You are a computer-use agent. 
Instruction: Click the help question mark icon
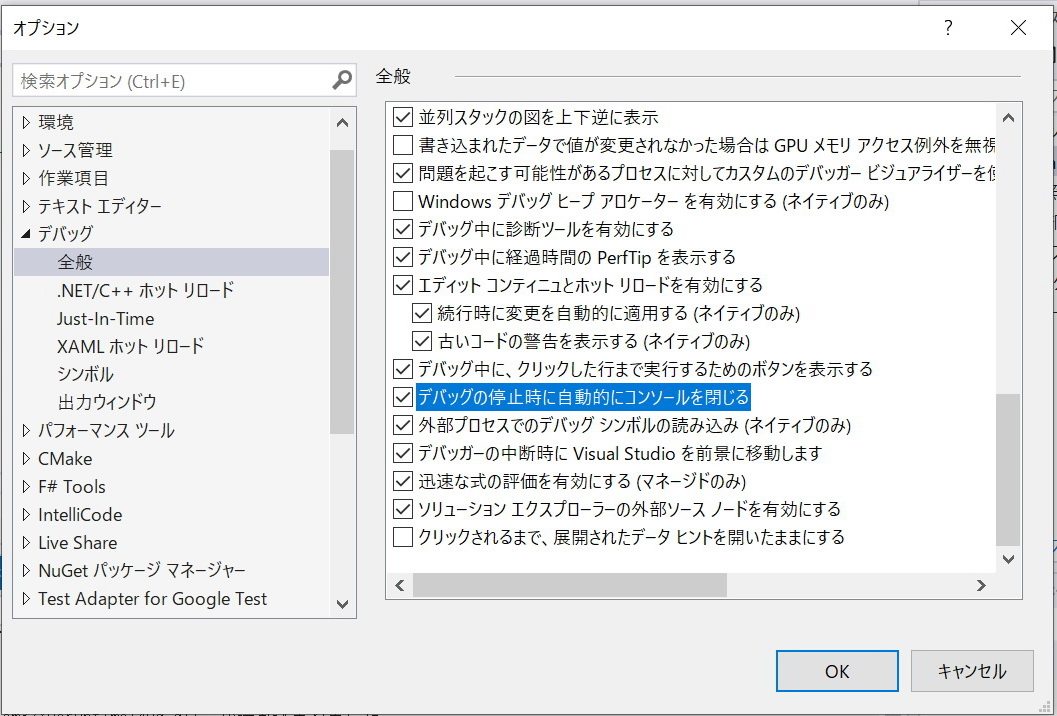[948, 29]
